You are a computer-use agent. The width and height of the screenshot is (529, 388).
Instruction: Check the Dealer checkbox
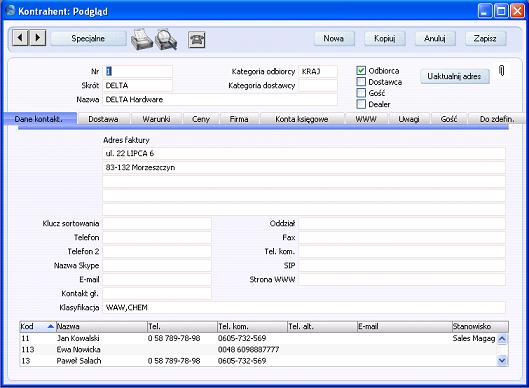point(361,104)
